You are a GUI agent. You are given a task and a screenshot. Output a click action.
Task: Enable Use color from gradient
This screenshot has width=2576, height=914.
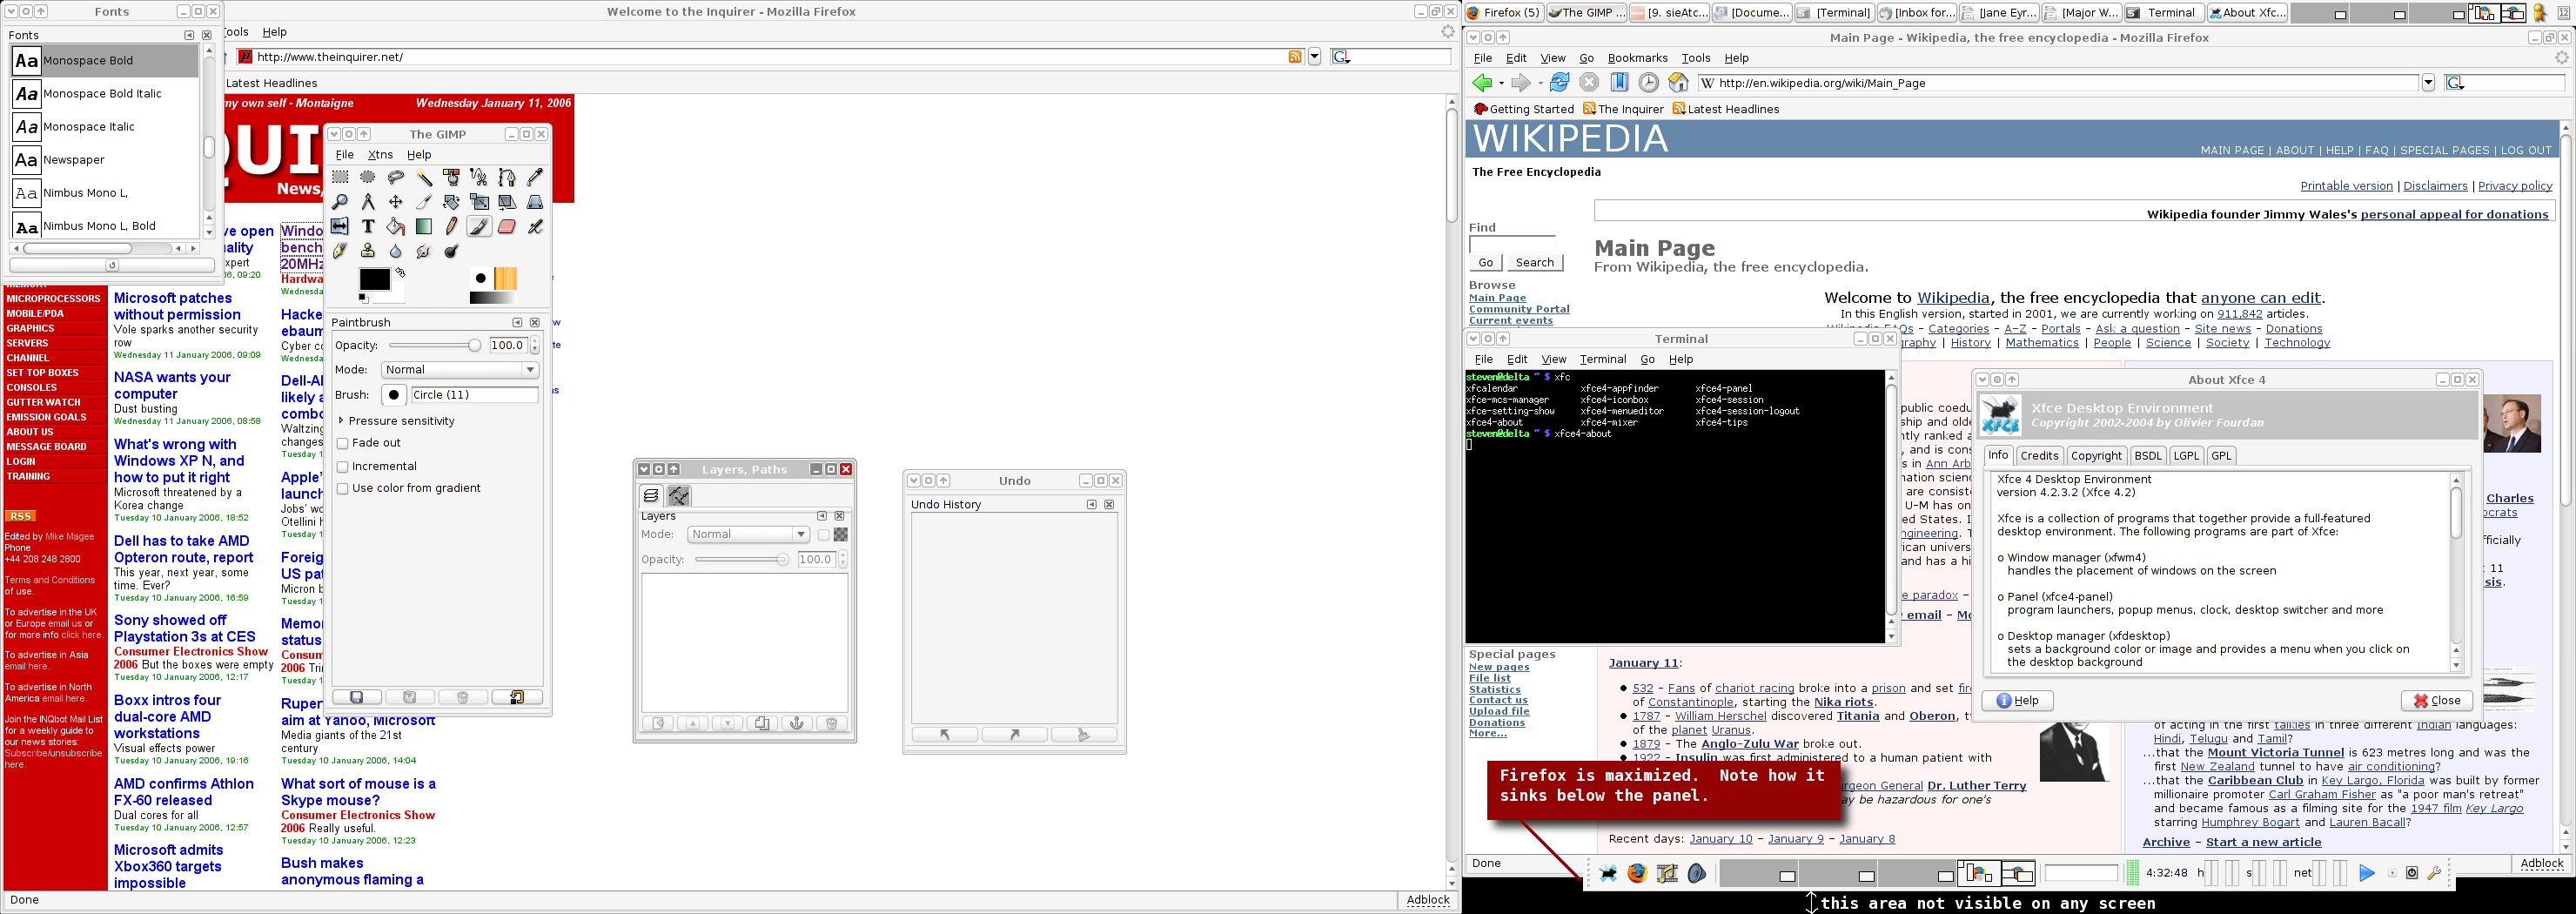click(343, 489)
